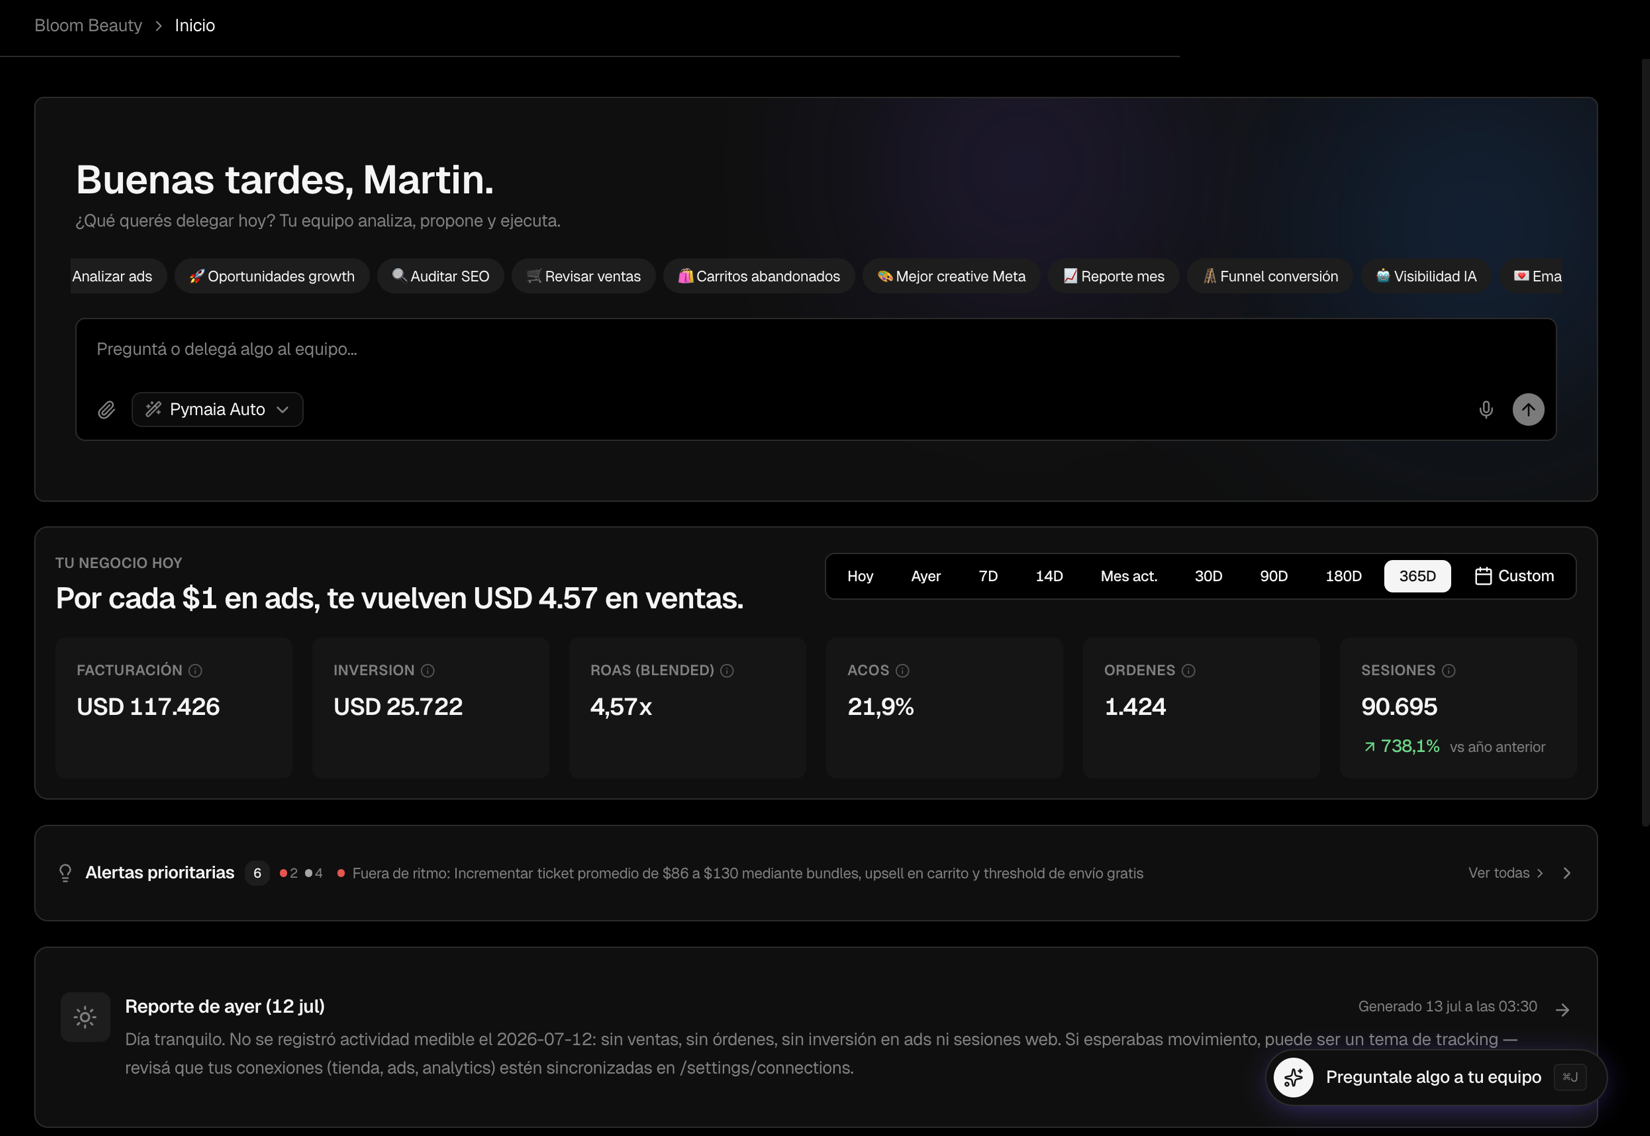Click the lightbulb icon in Alertas prioritarias
Viewport: 1650px width, 1136px height.
(65, 873)
